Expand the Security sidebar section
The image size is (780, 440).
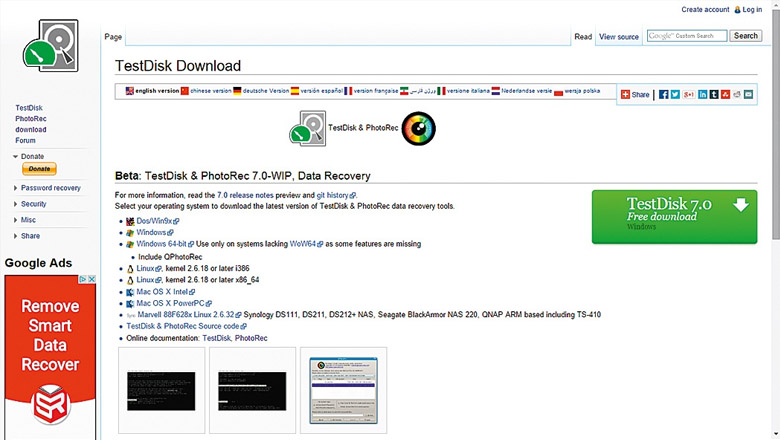click(15, 204)
